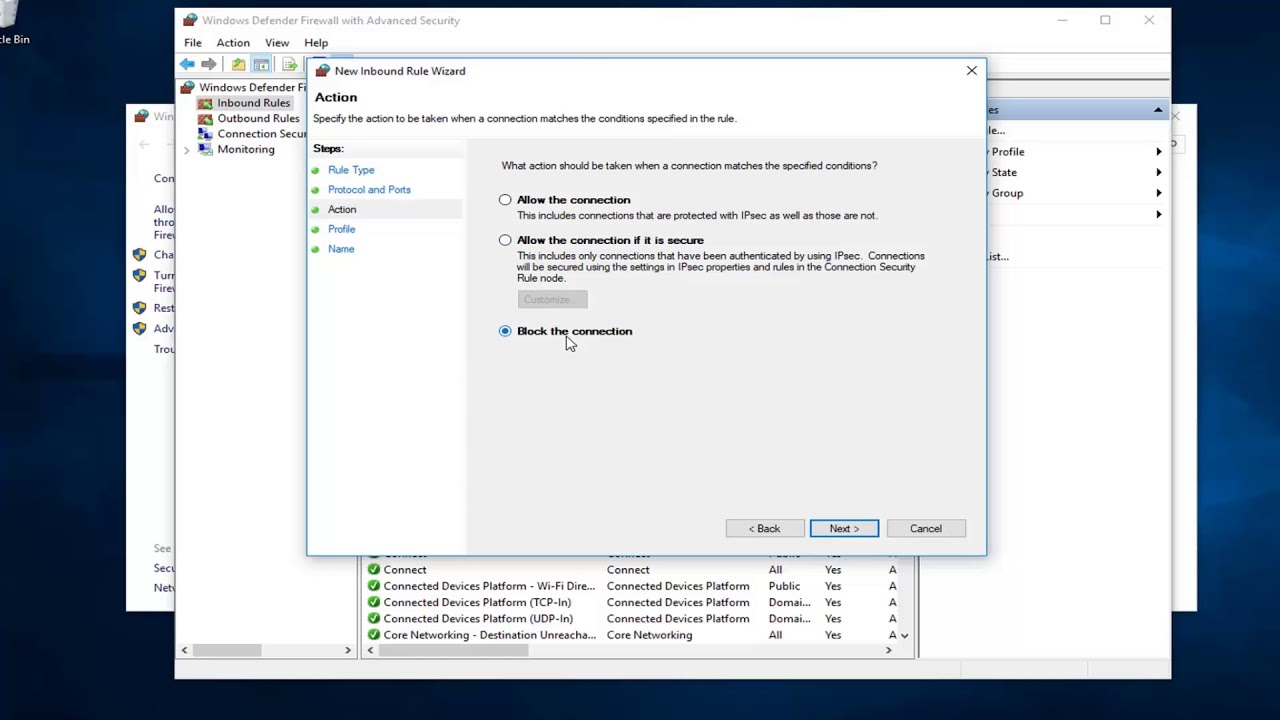Image resolution: width=1280 pixels, height=720 pixels.
Task: Click the Next button in the wizard
Action: click(844, 529)
